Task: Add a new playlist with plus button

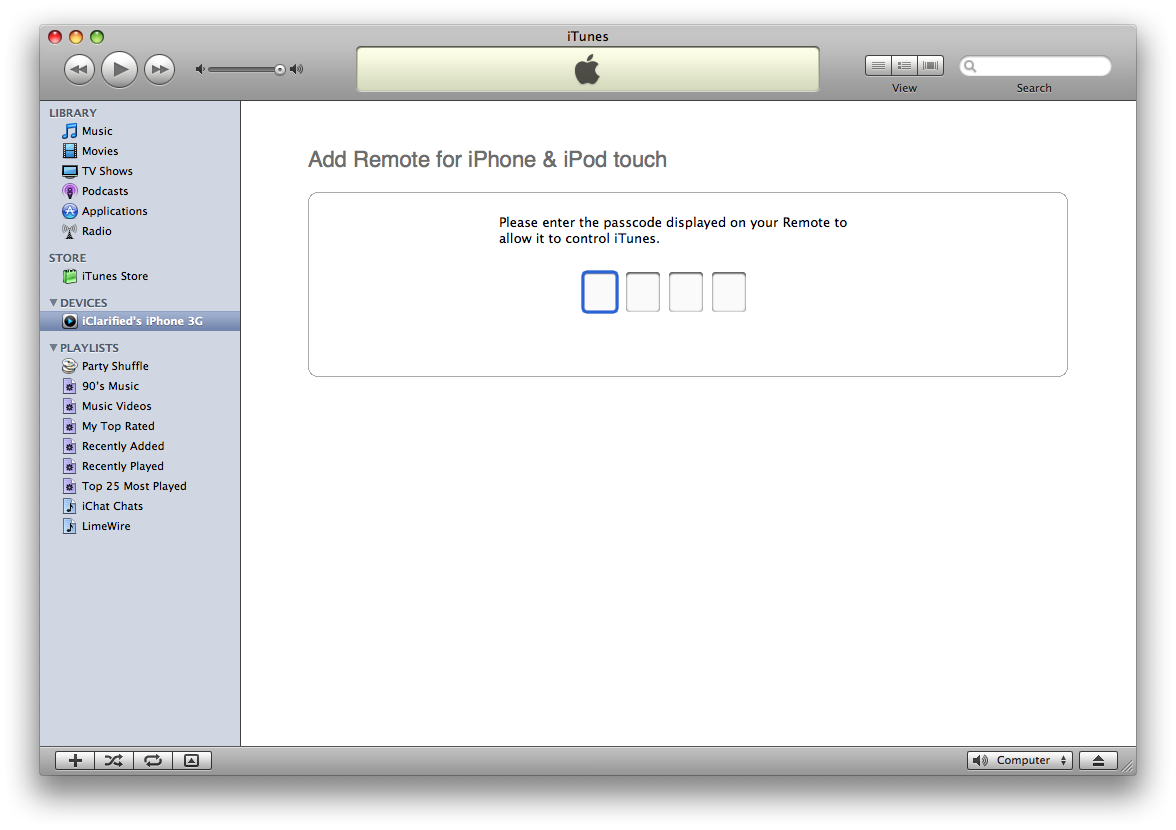Action: (75, 760)
